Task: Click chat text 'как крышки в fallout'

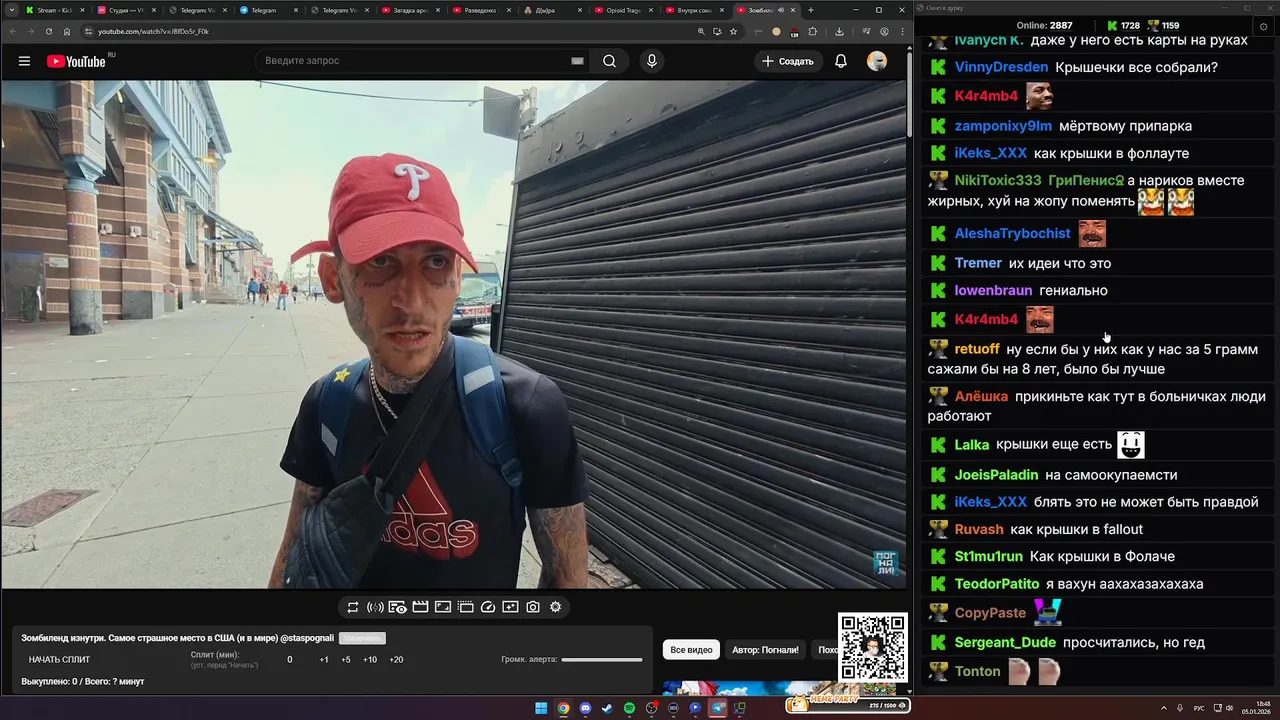Action: (x=1076, y=529)
